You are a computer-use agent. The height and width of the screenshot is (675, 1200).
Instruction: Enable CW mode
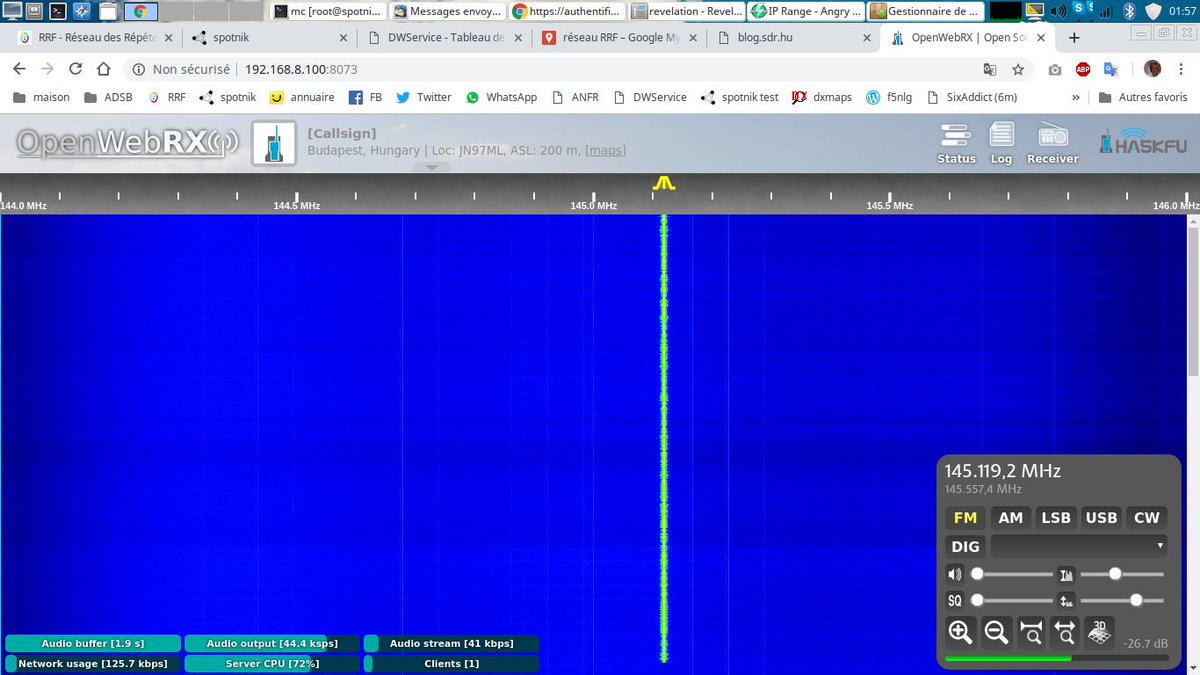(1146, 517)
